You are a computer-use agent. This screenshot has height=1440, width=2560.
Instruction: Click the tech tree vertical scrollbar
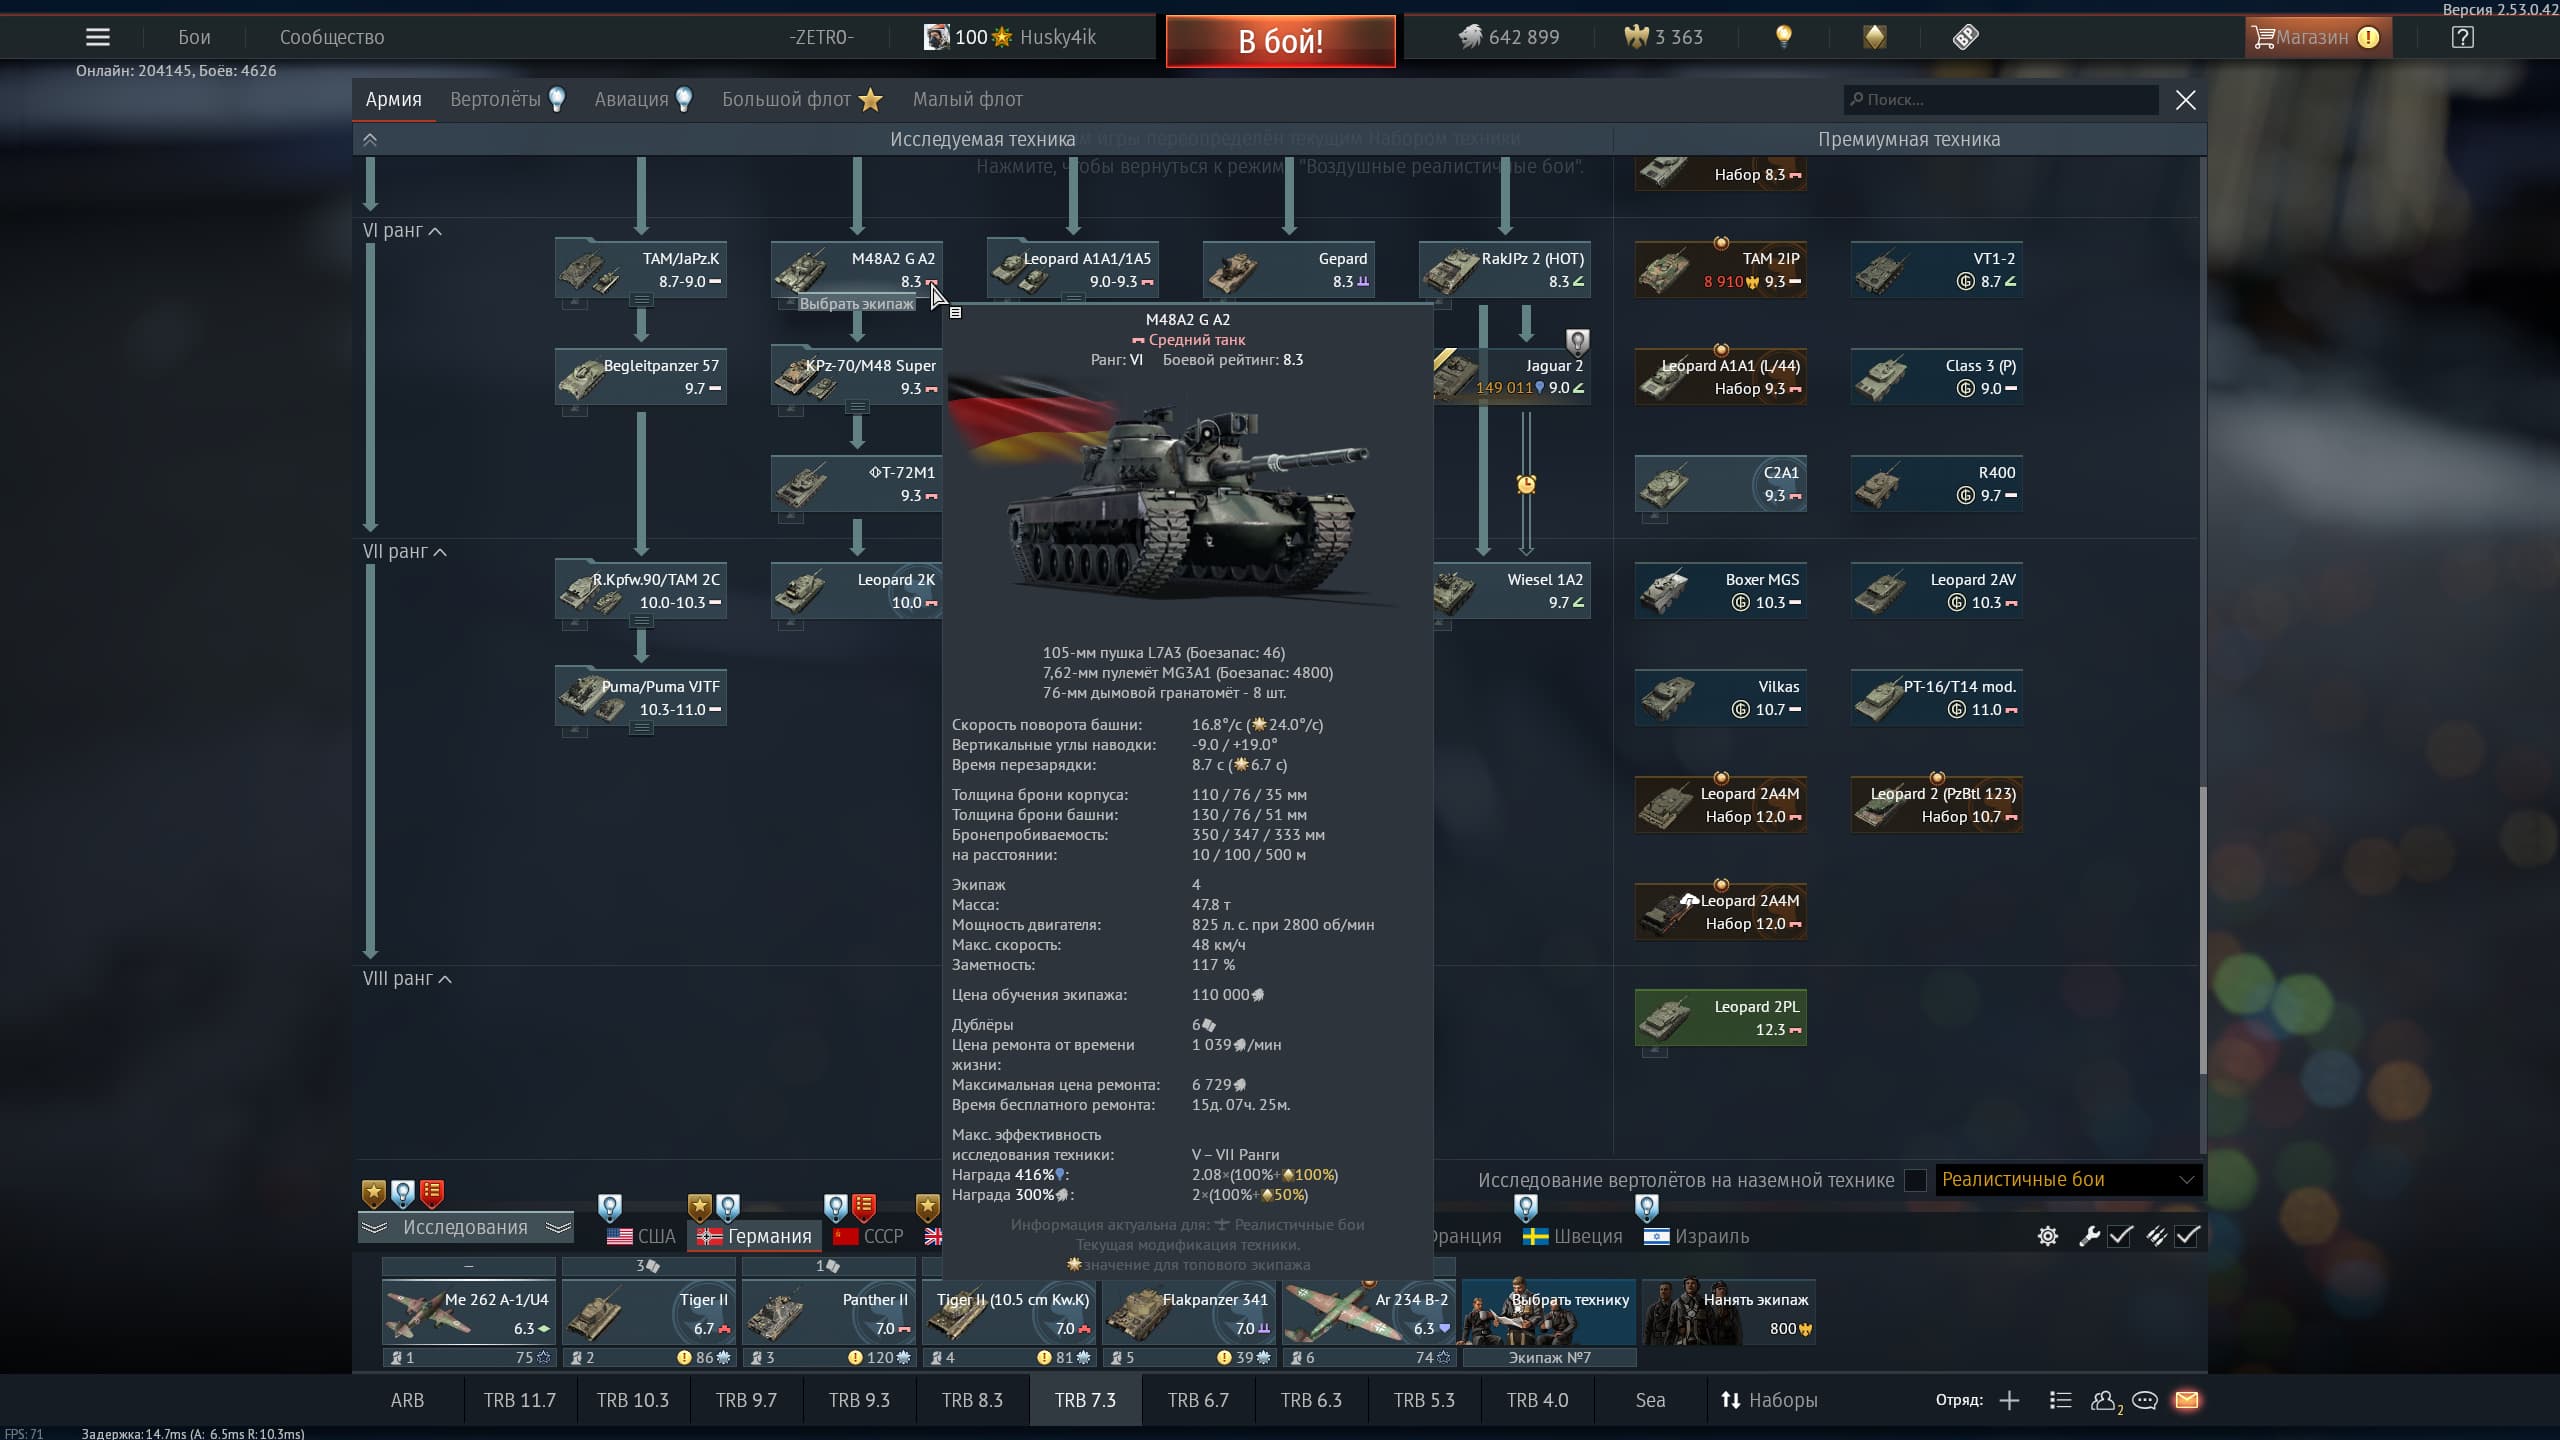[2202, 930]
